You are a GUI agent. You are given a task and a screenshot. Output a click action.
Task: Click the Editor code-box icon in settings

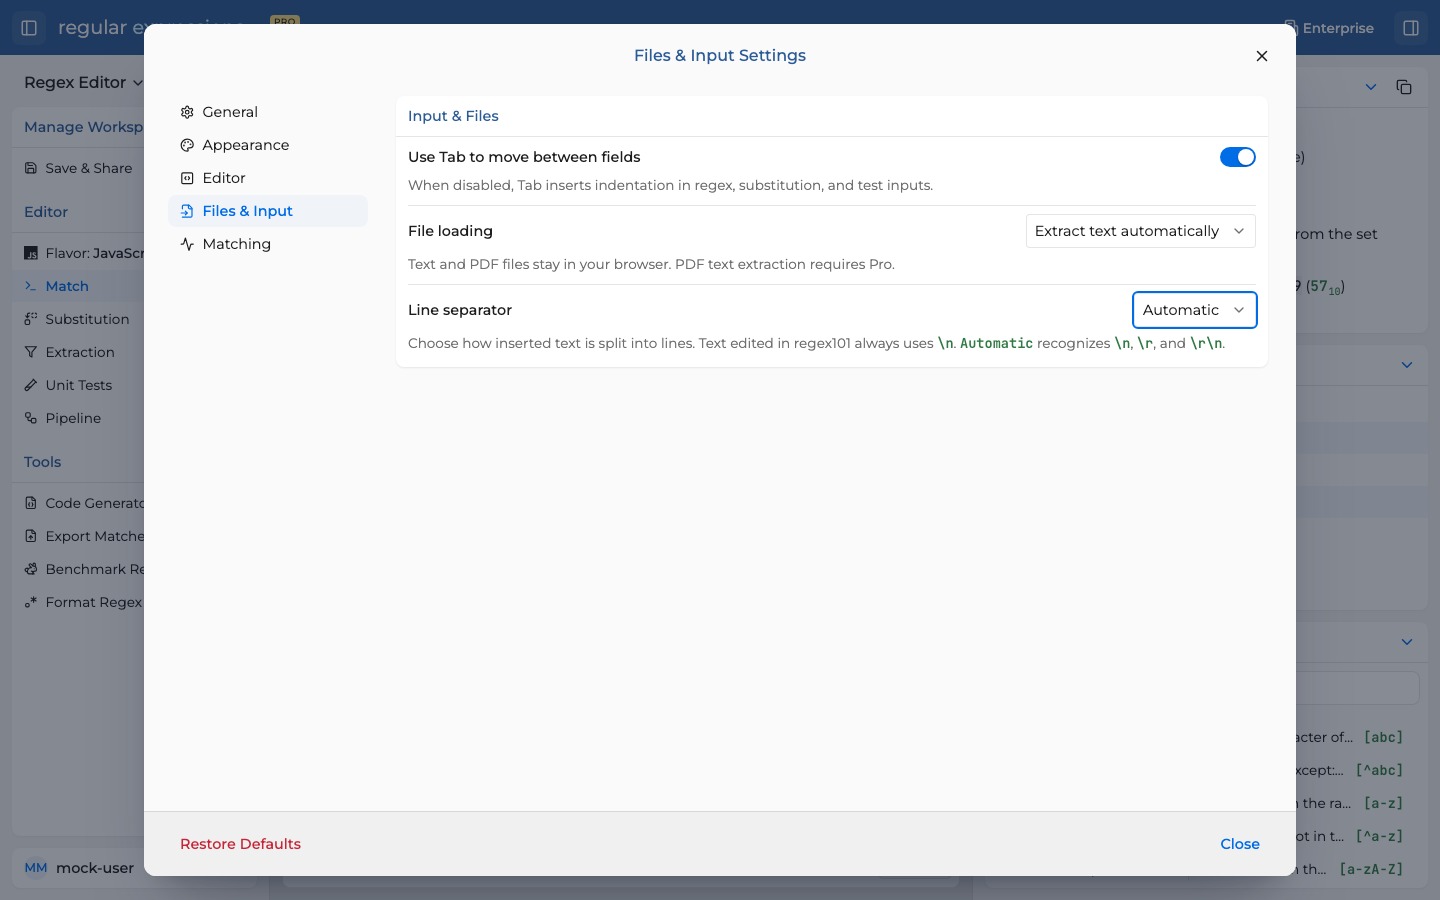pyautogui.click(x=187, y=178)
